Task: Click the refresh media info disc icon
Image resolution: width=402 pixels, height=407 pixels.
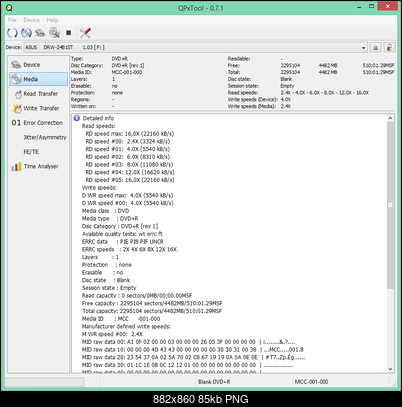Action: (26, 33)
